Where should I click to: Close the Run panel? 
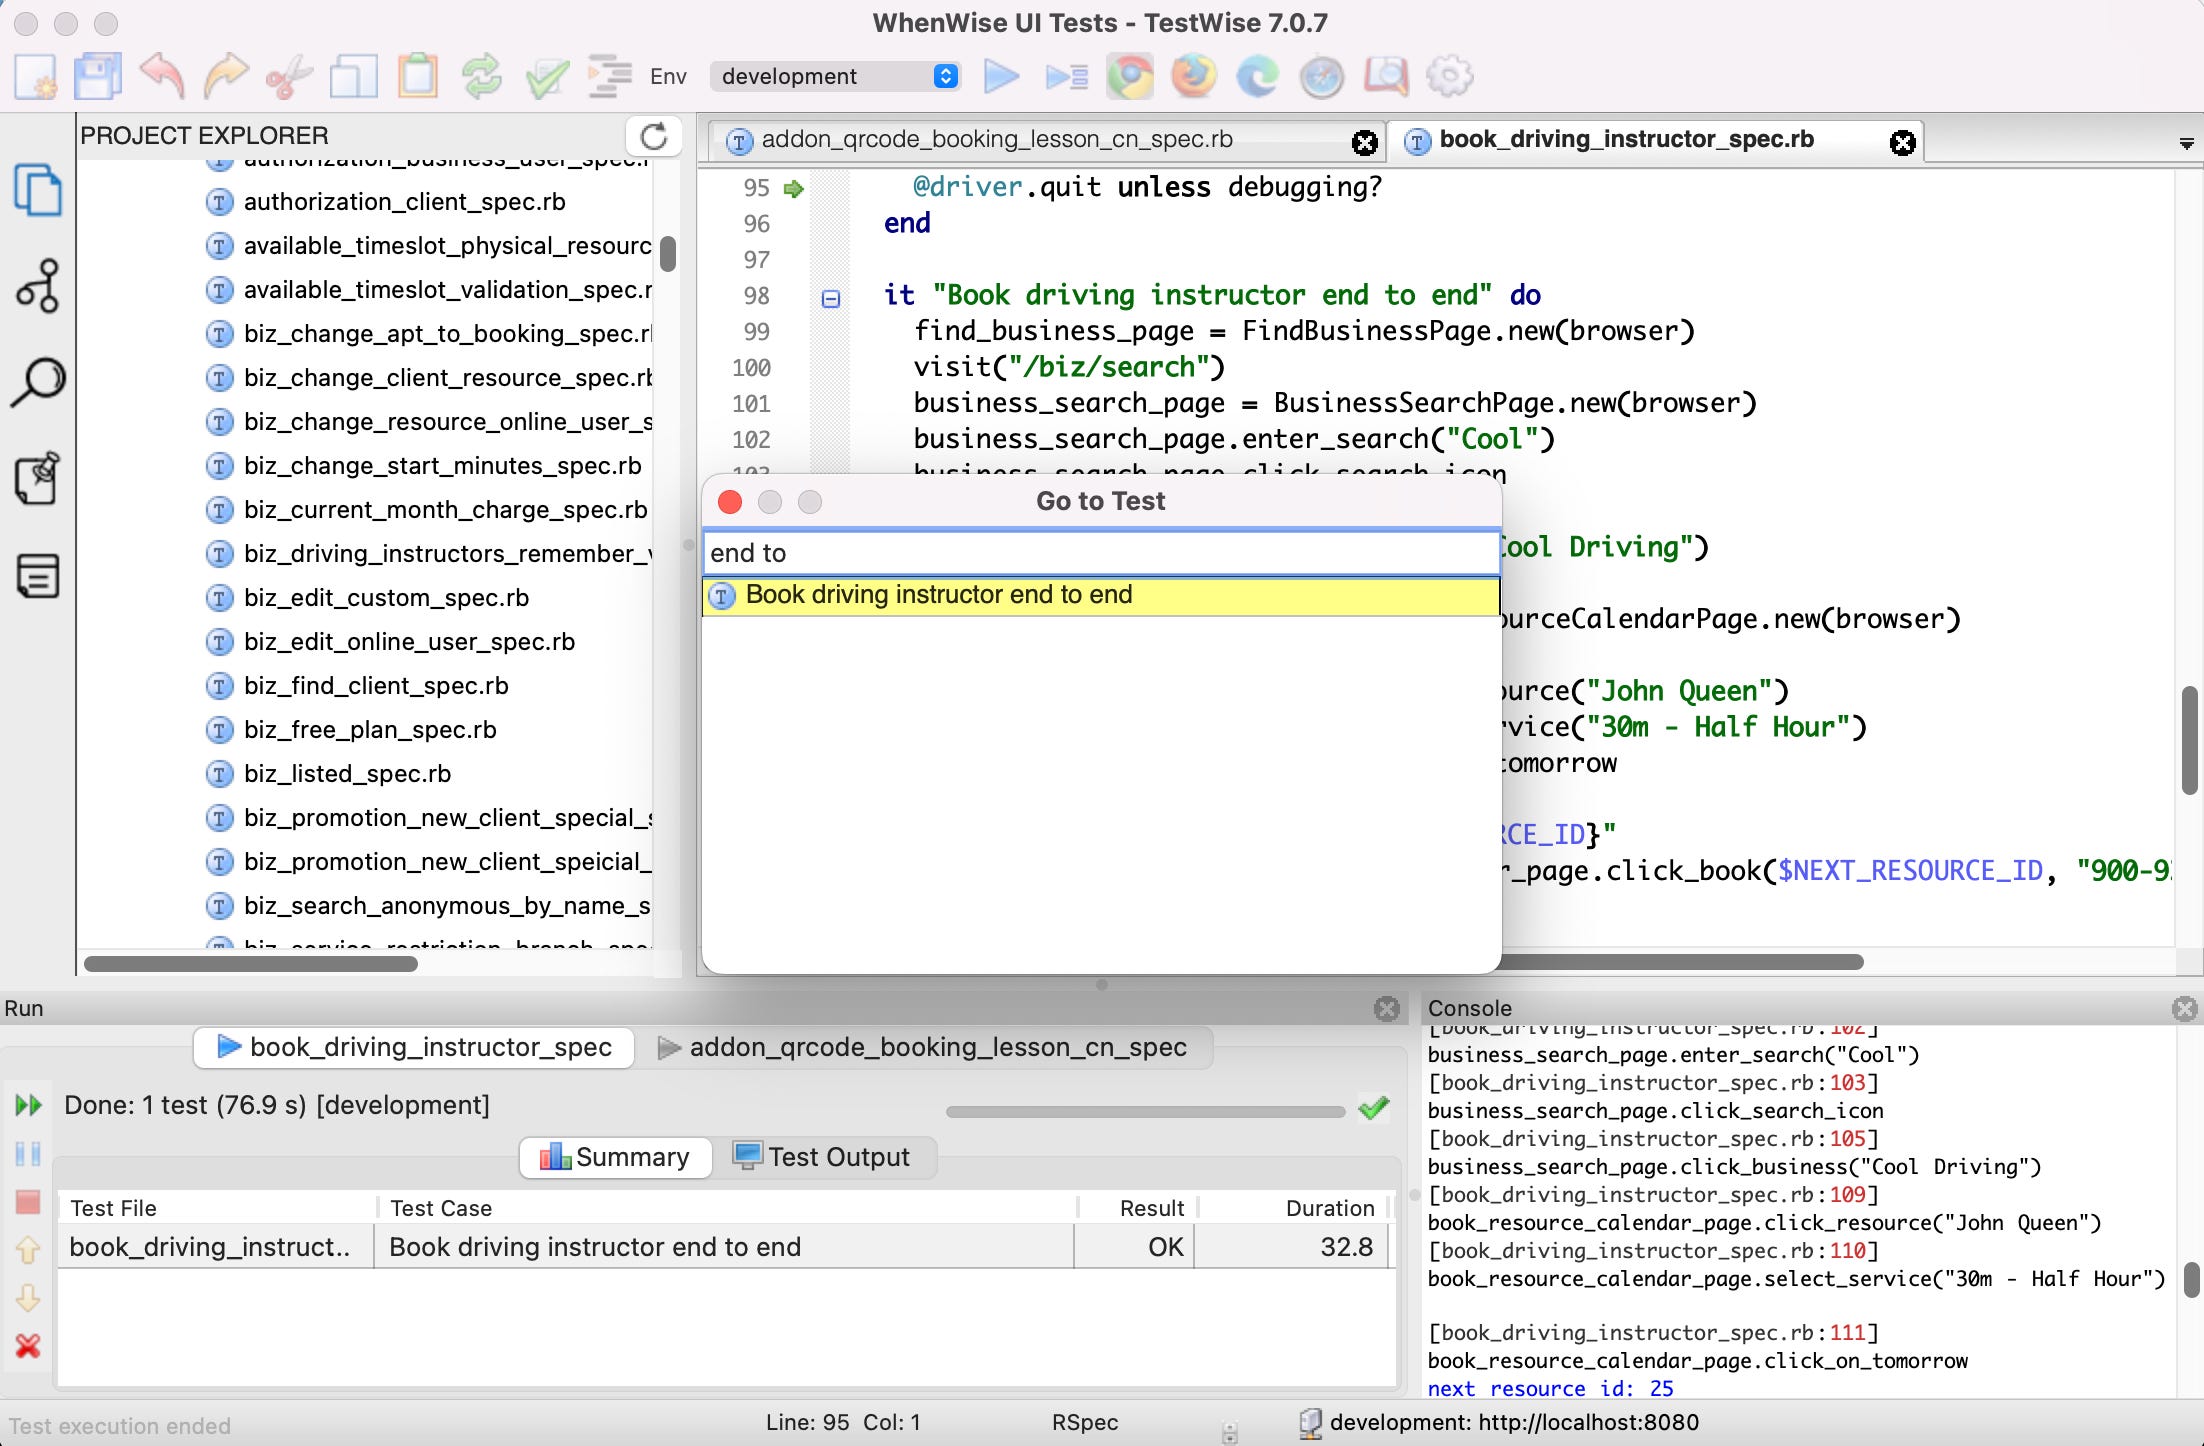point(1387,1009)
